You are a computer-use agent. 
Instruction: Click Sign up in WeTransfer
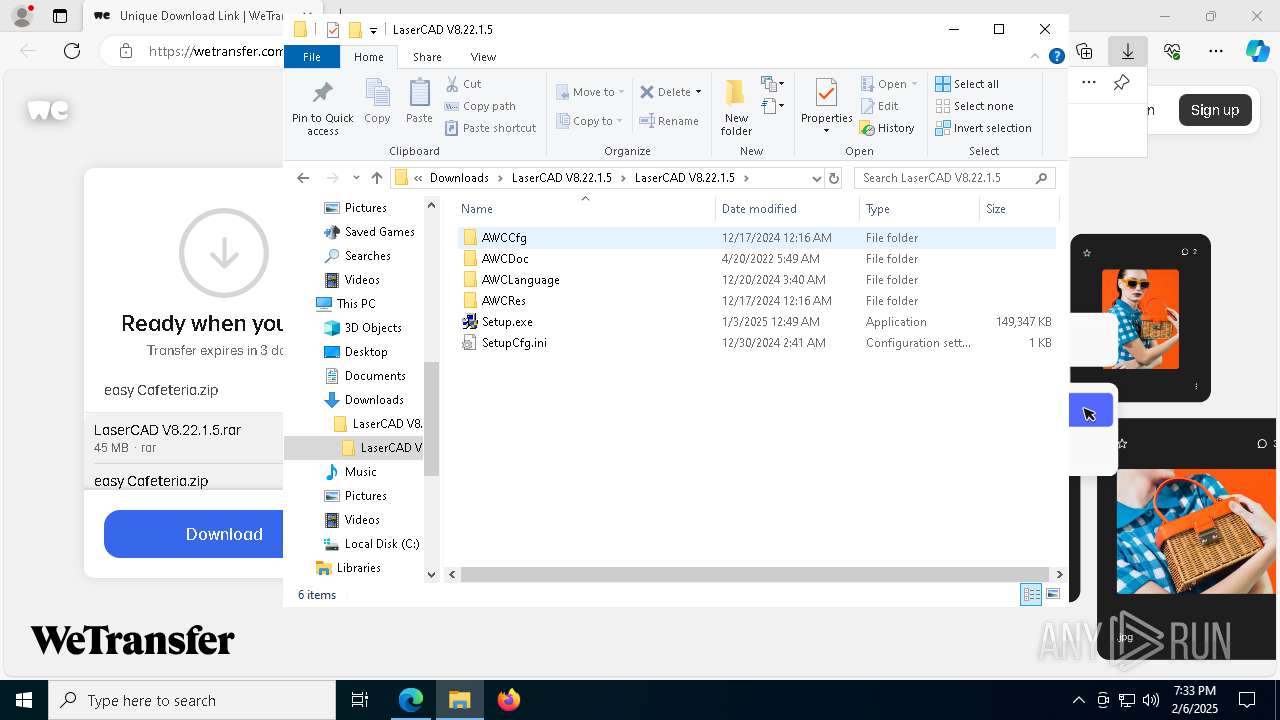(x=1215, y=110)
